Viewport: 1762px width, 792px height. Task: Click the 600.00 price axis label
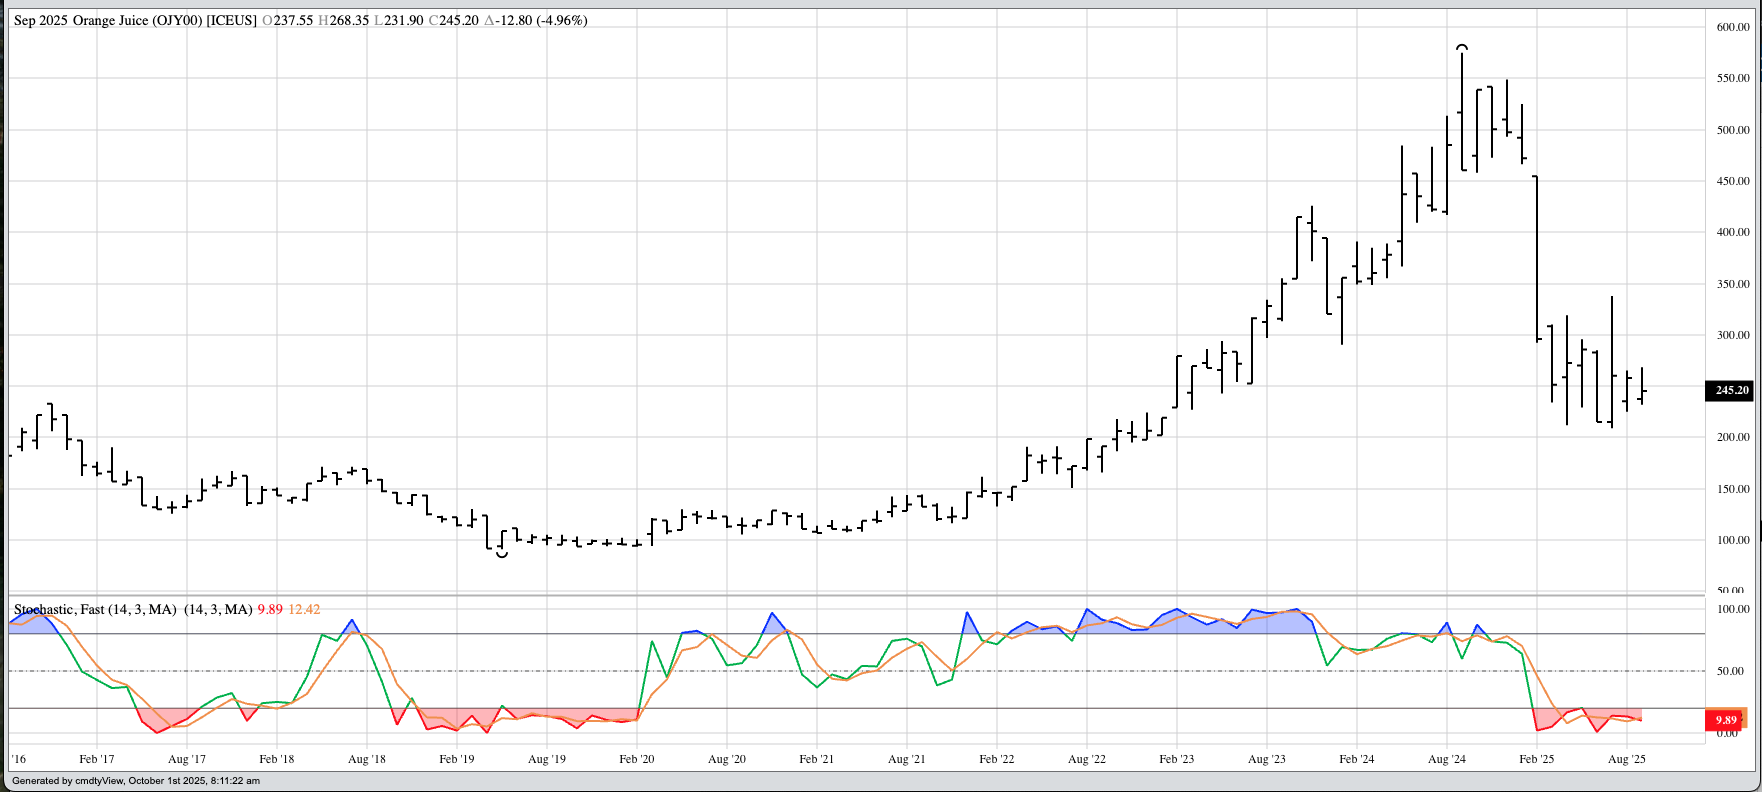click(1733, 27)
